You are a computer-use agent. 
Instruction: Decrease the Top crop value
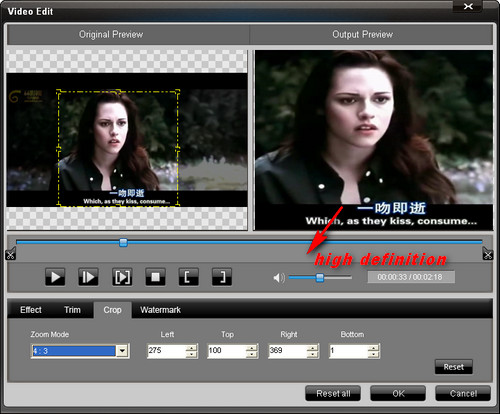coord(252,354)
